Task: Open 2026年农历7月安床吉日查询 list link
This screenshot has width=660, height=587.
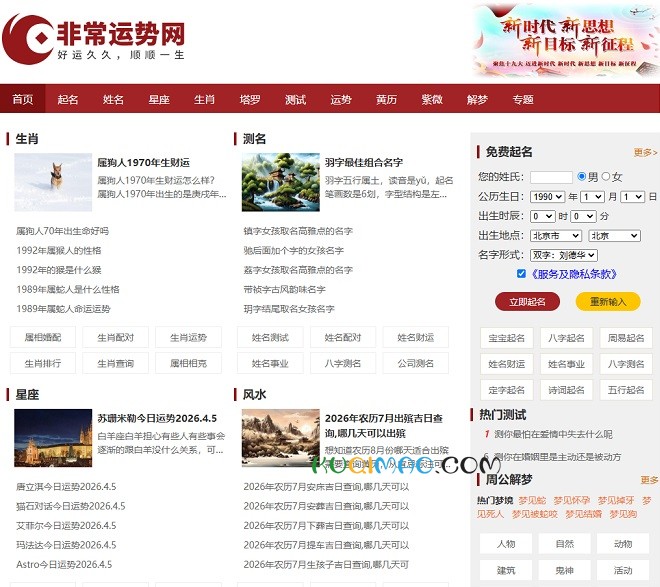Action: (x=326, y=487)
